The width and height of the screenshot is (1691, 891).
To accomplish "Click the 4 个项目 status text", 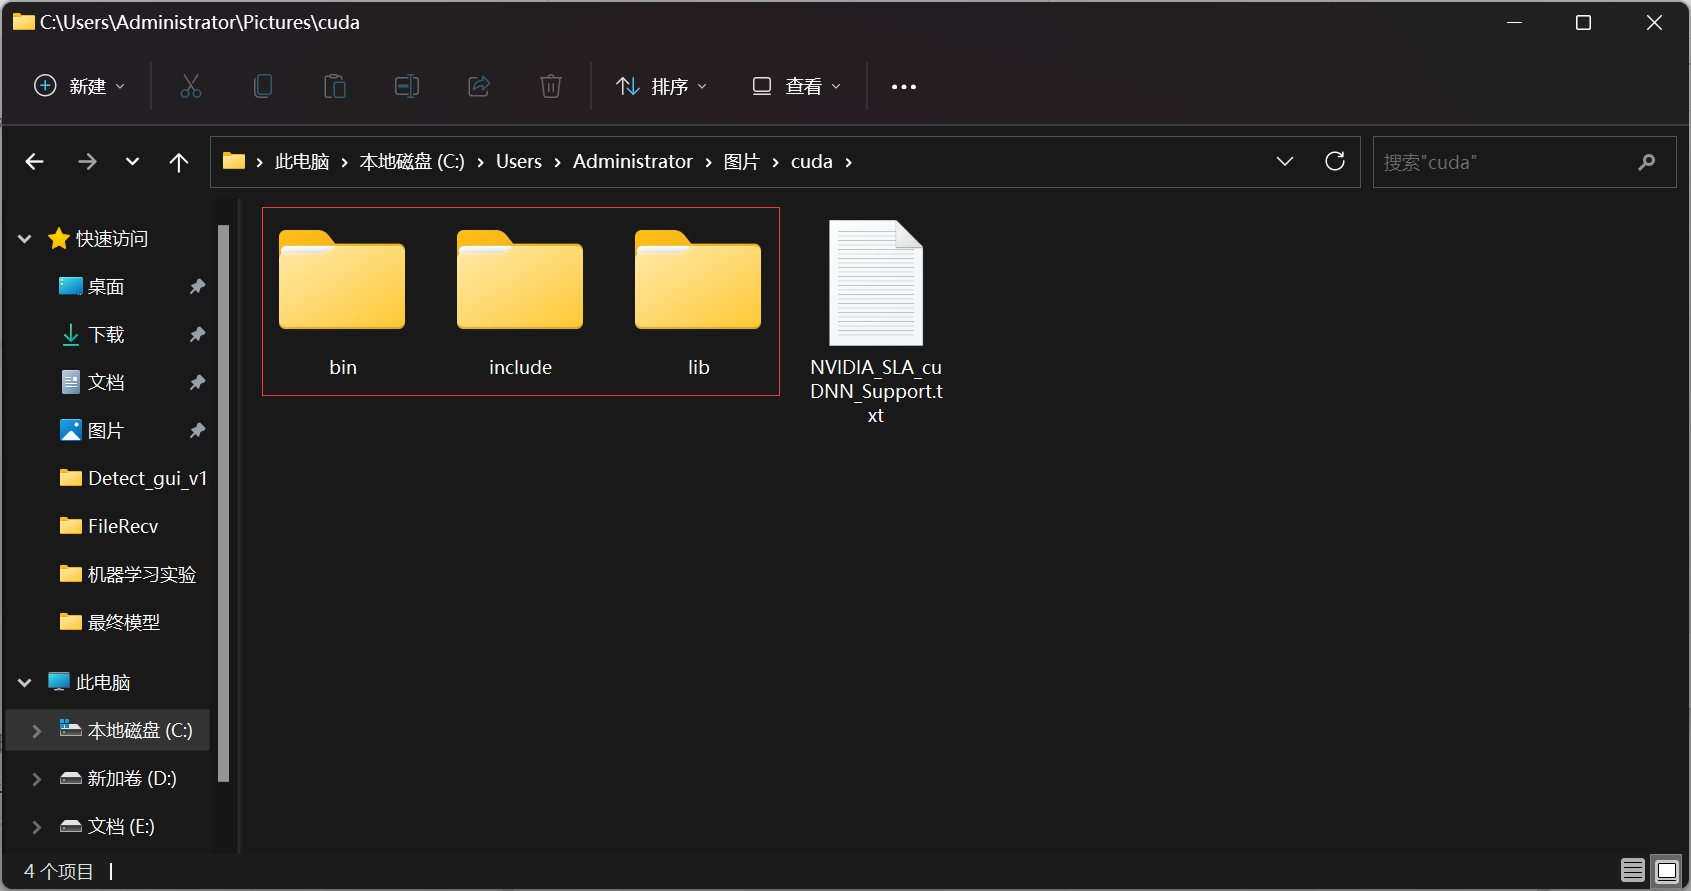I will [x=59, y=871].
